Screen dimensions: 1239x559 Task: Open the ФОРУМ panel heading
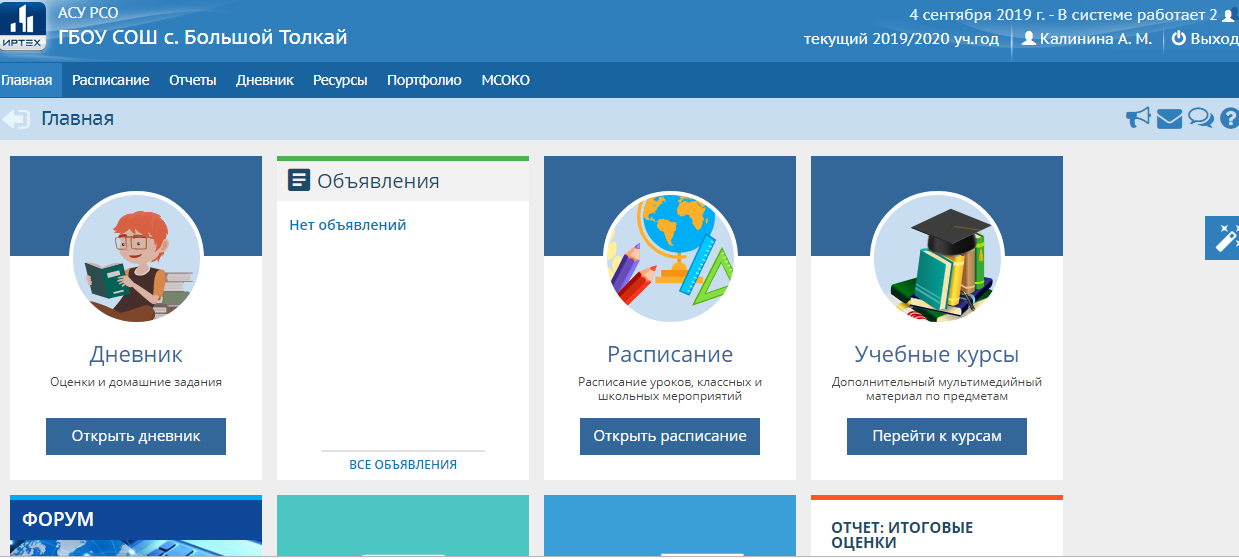tap(58, 519)
